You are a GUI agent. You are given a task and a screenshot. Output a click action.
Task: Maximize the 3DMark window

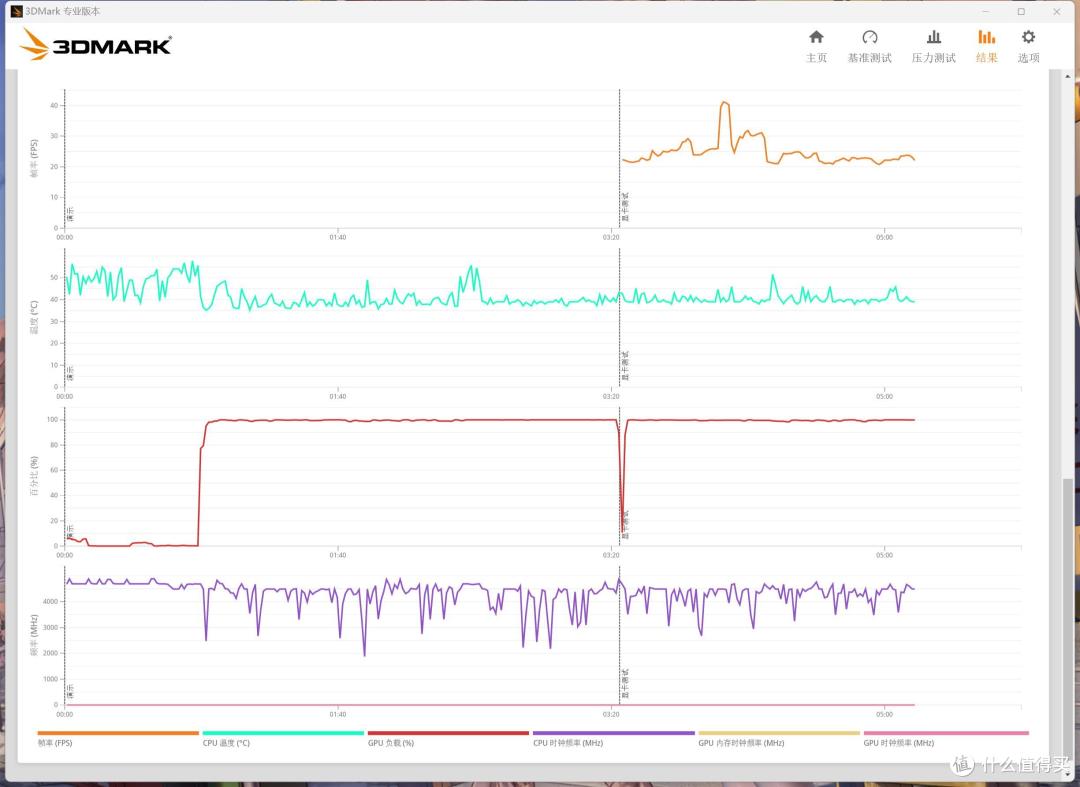point(1021,12)
